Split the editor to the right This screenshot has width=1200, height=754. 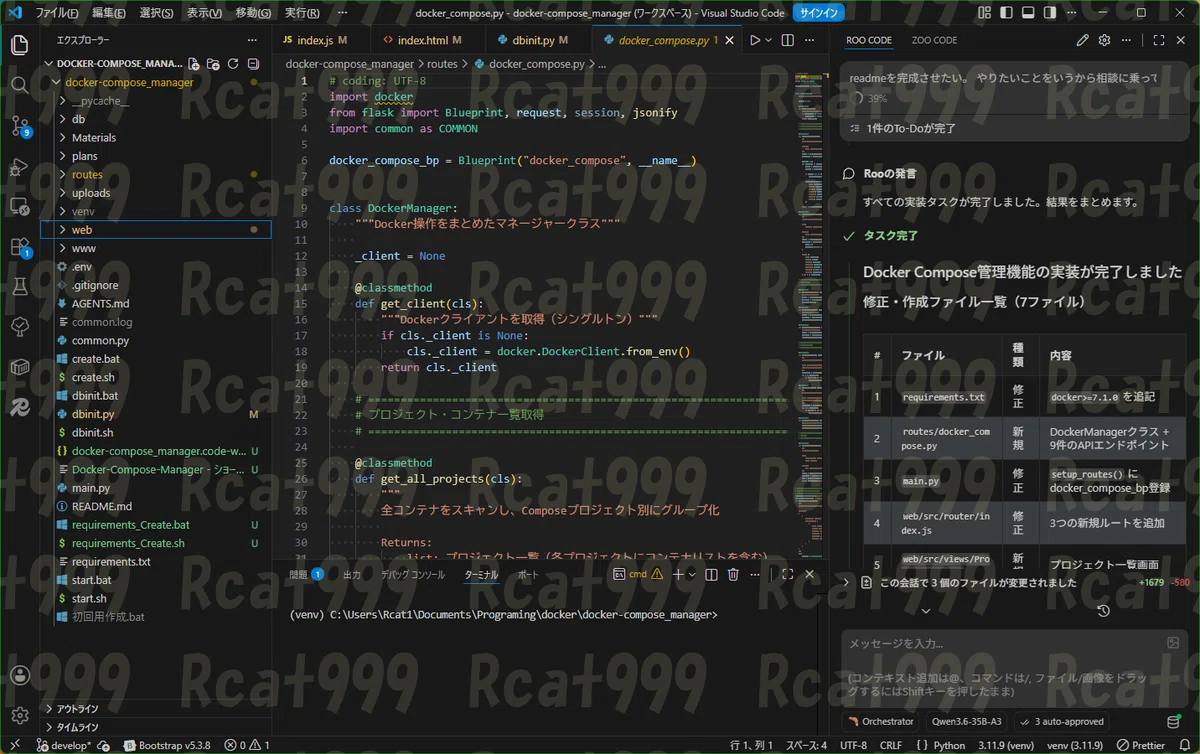pos(787,40)
